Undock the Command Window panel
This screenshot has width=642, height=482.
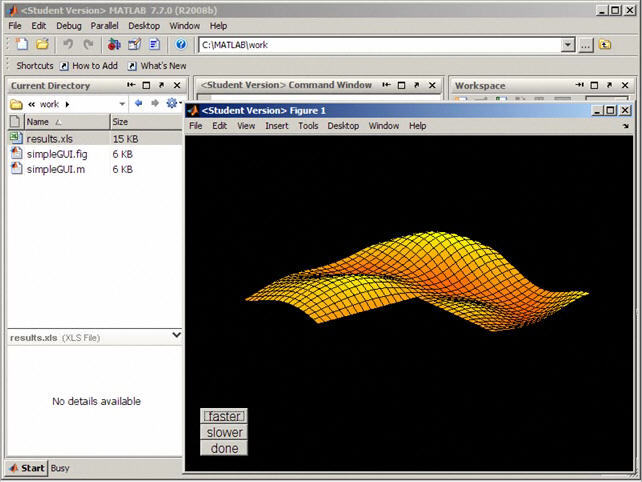(x=416, y=85)
